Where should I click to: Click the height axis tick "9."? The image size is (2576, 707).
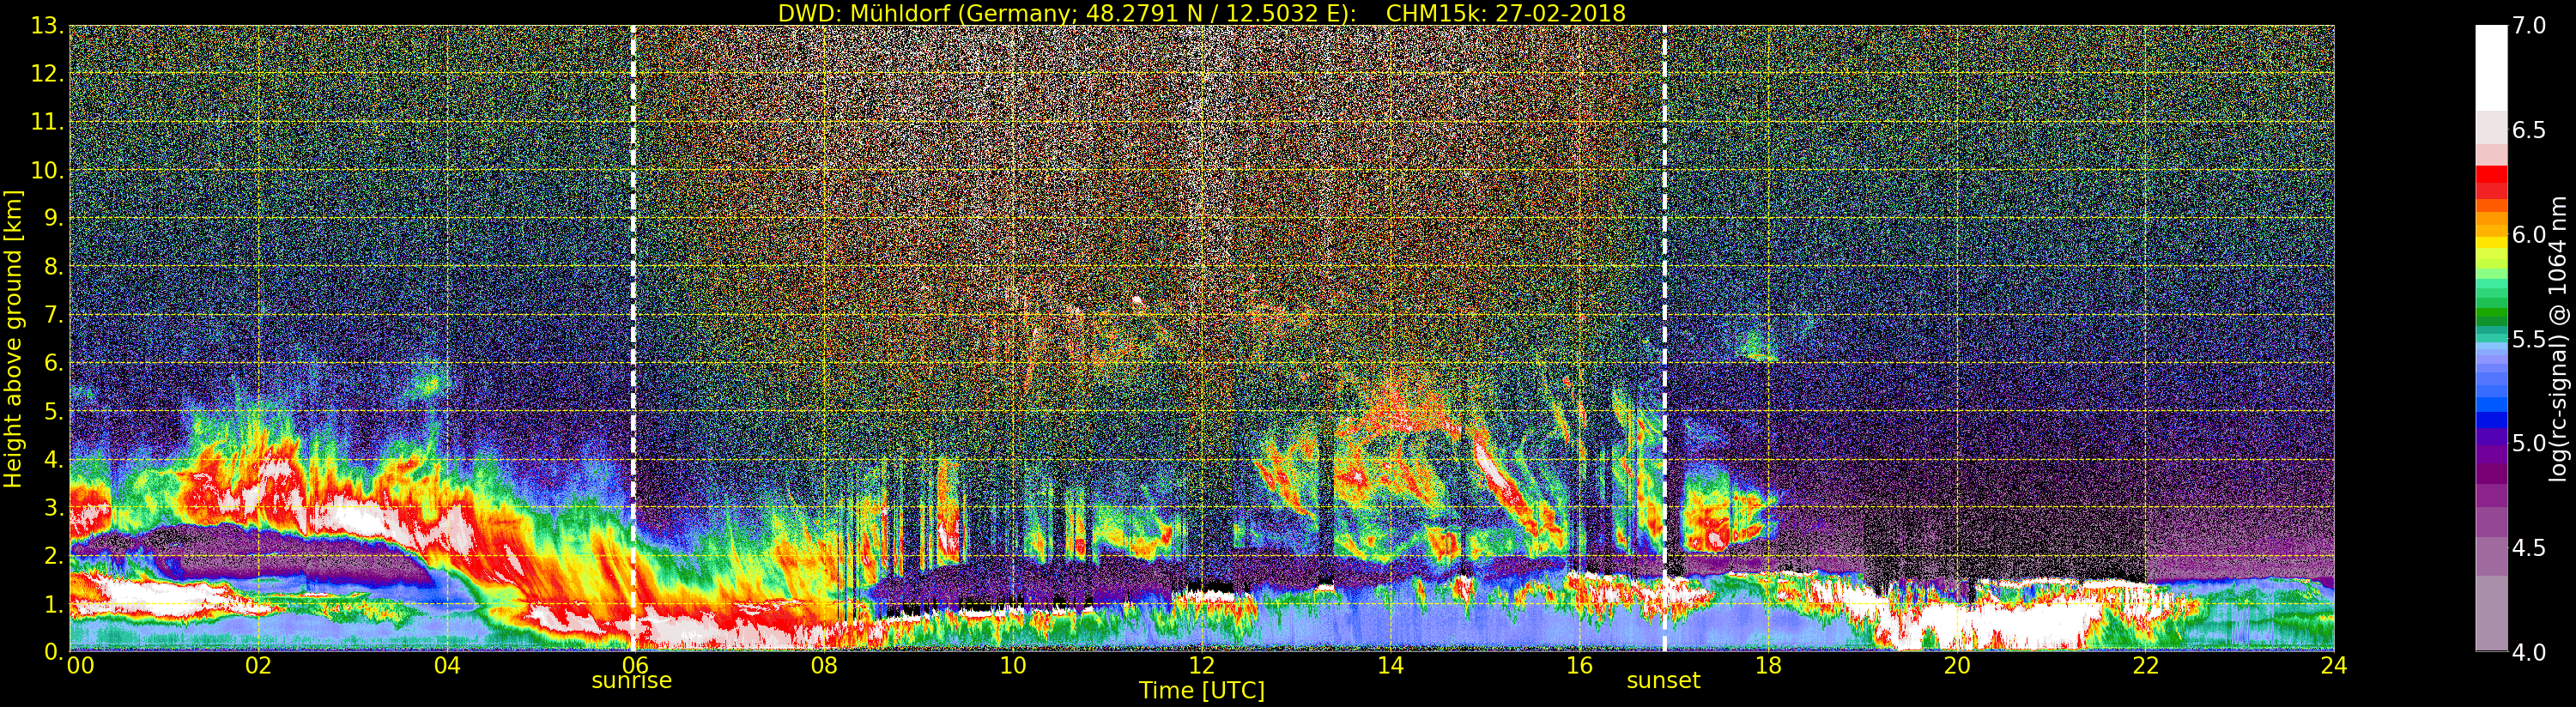(x=53, y=218)
